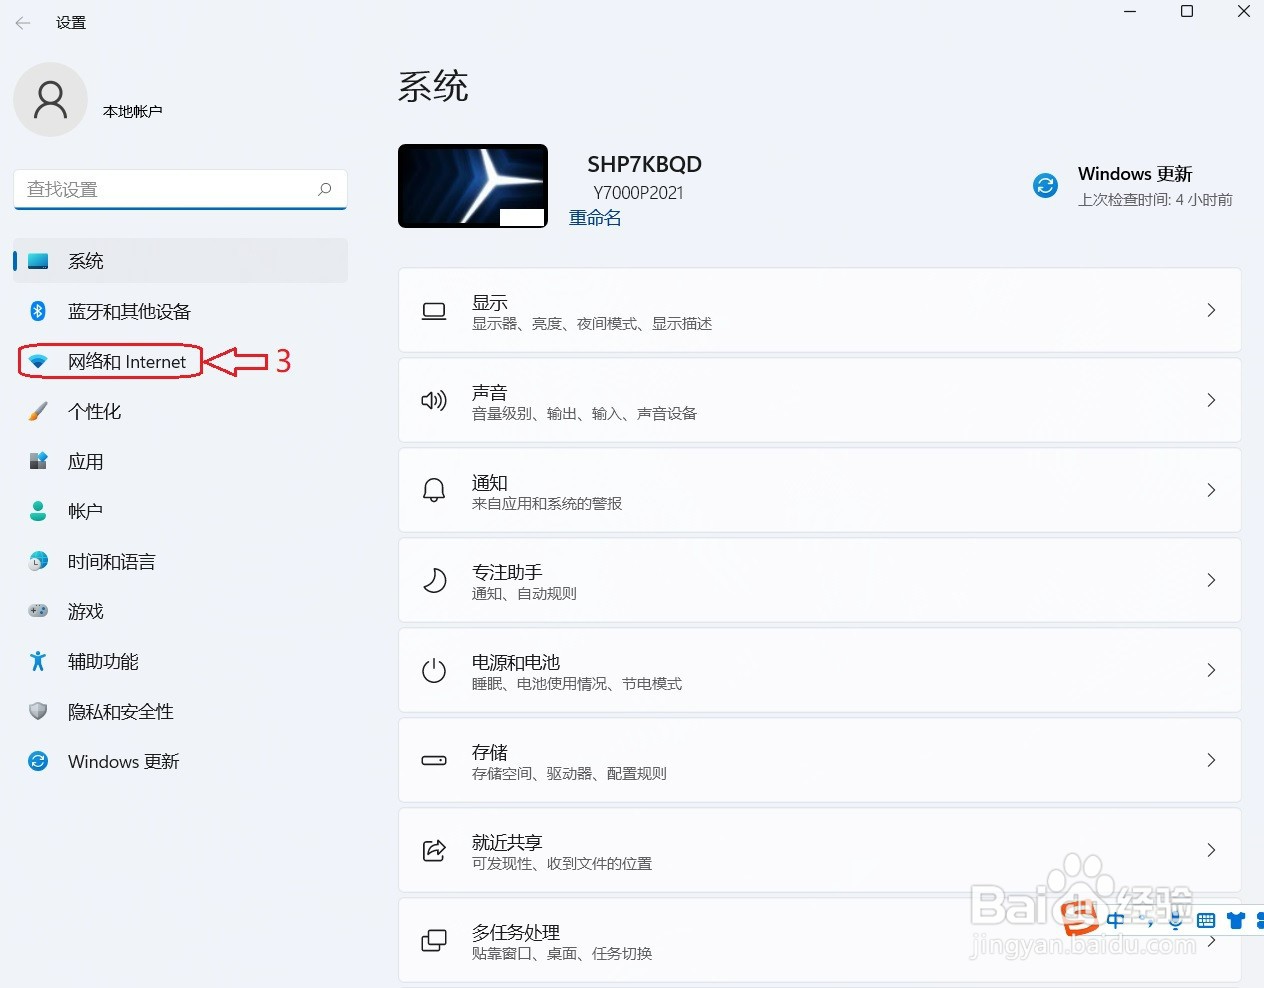Open the 多任务处理 settings card
Screen dimensions: 1264x988
820,940
